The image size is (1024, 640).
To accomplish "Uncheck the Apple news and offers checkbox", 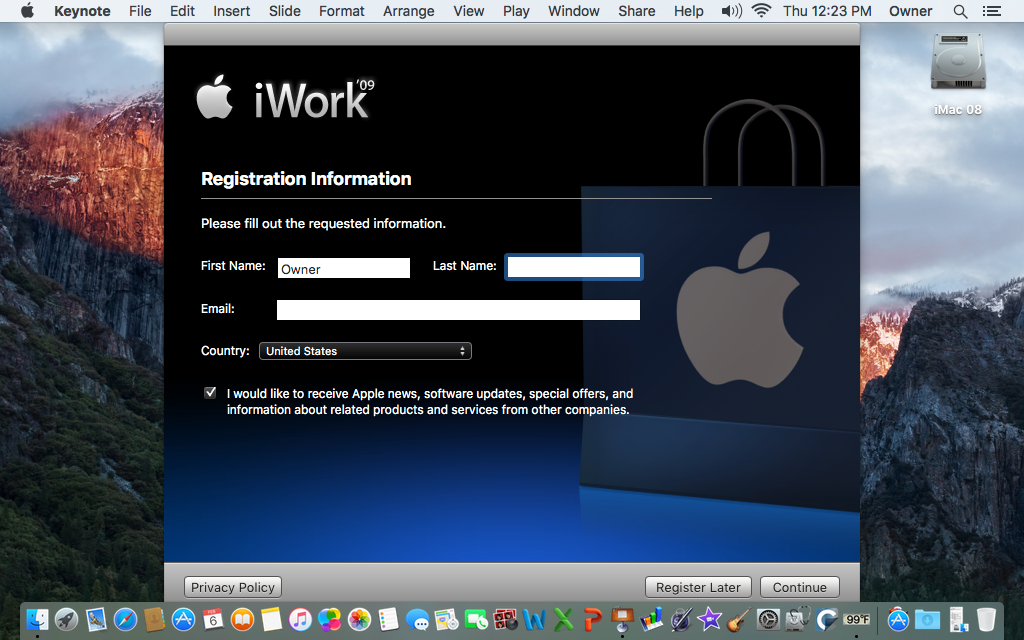I will coord(210,392).
